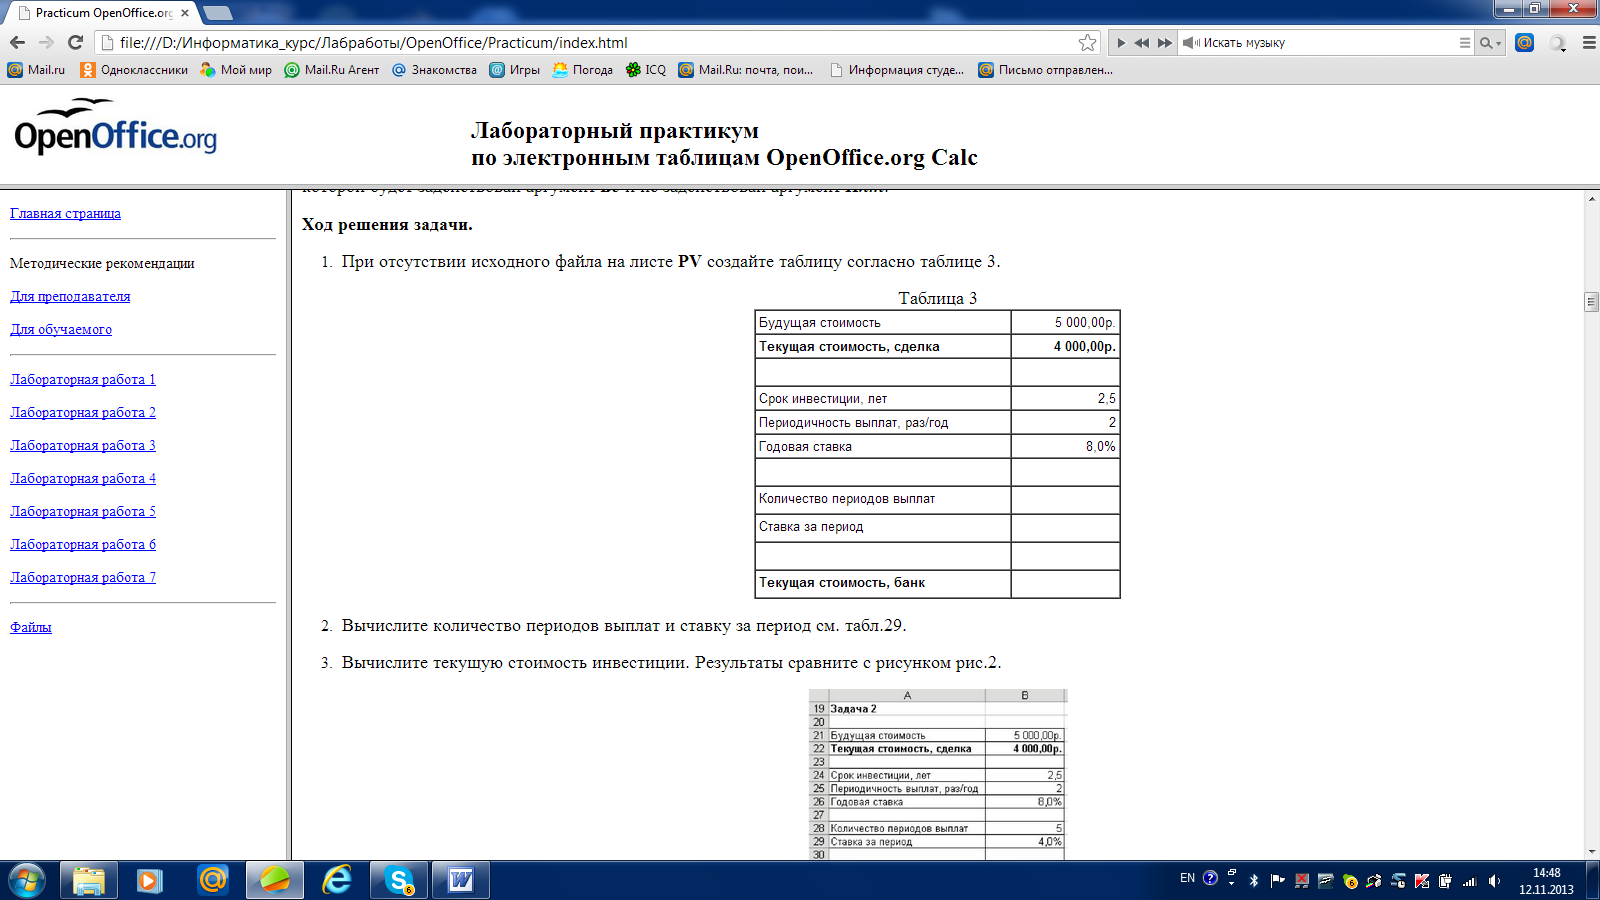Image resolution: width=1600 pixels, height=900 pixels.
Task: Click the Bluetooth tray icon
Action: (1254, 880)
